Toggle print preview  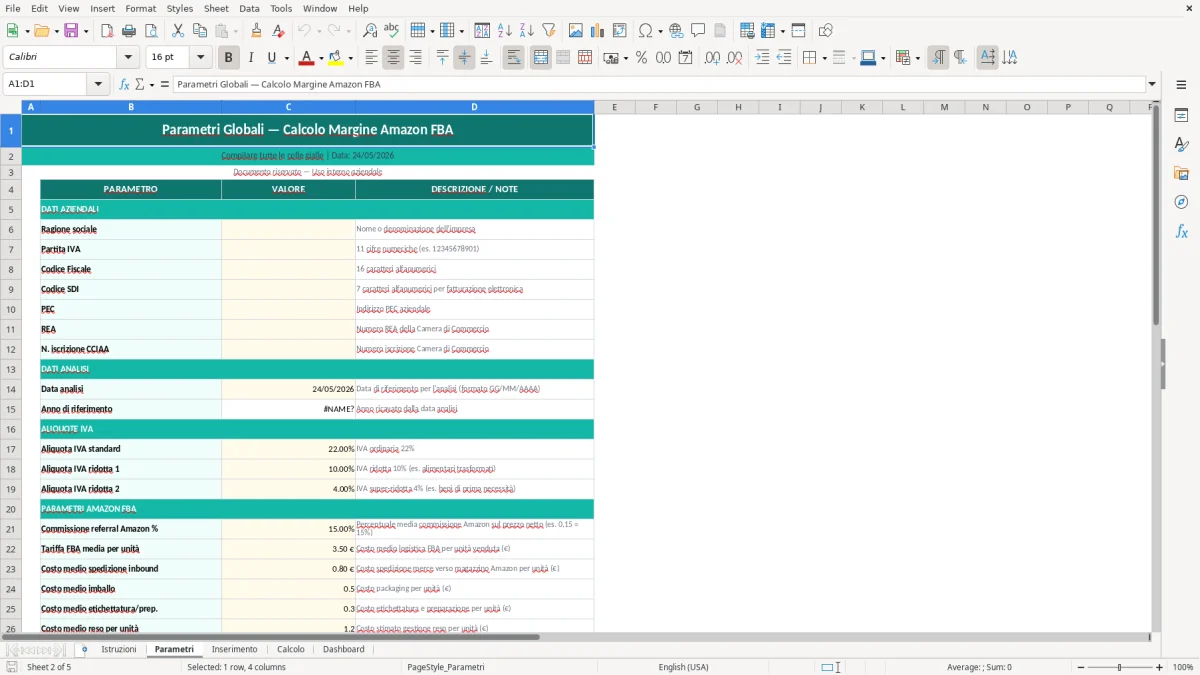coord(151,31)
